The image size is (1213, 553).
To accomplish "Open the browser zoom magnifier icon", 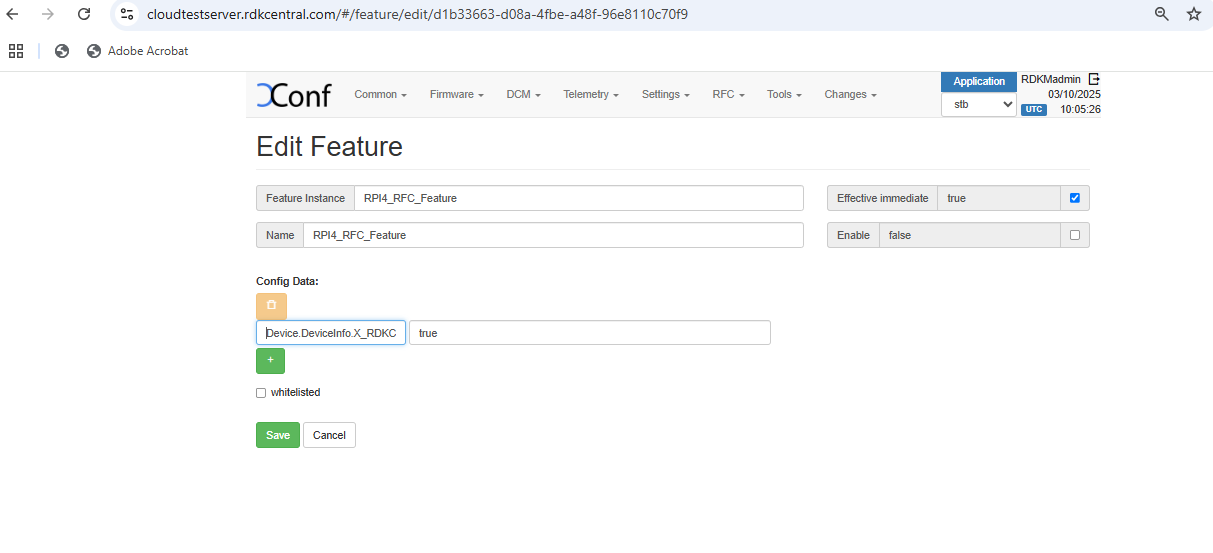I will coord(1161,14).
